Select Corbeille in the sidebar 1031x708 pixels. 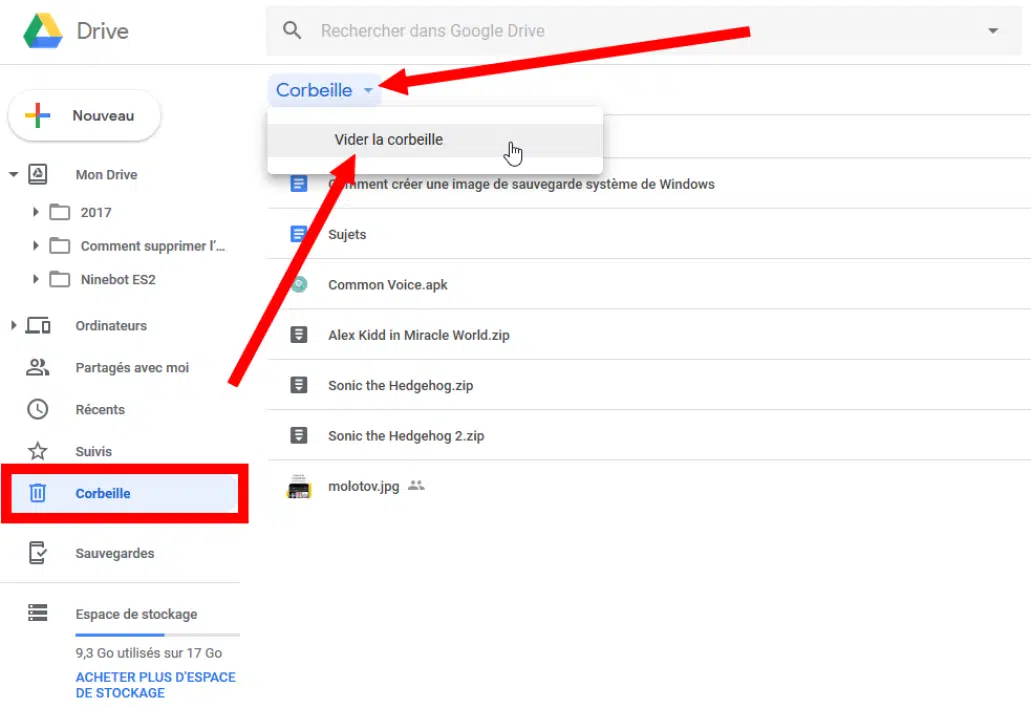click(x=124, y=493)
